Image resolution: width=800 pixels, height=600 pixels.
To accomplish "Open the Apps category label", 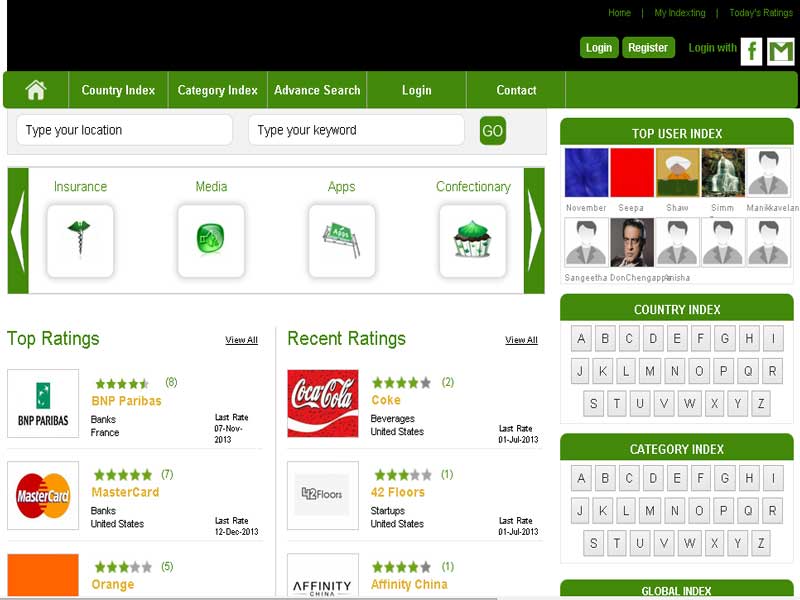I will coord(341,187).
